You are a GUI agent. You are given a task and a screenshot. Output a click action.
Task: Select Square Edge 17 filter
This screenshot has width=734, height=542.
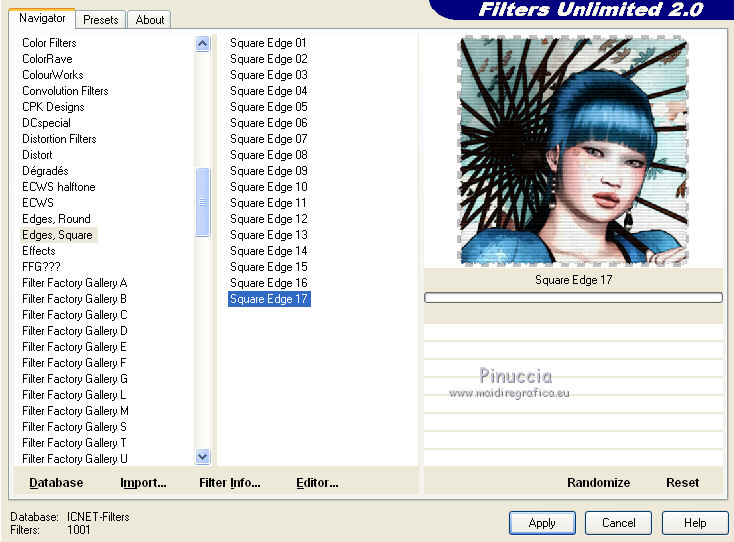point(269,299)
